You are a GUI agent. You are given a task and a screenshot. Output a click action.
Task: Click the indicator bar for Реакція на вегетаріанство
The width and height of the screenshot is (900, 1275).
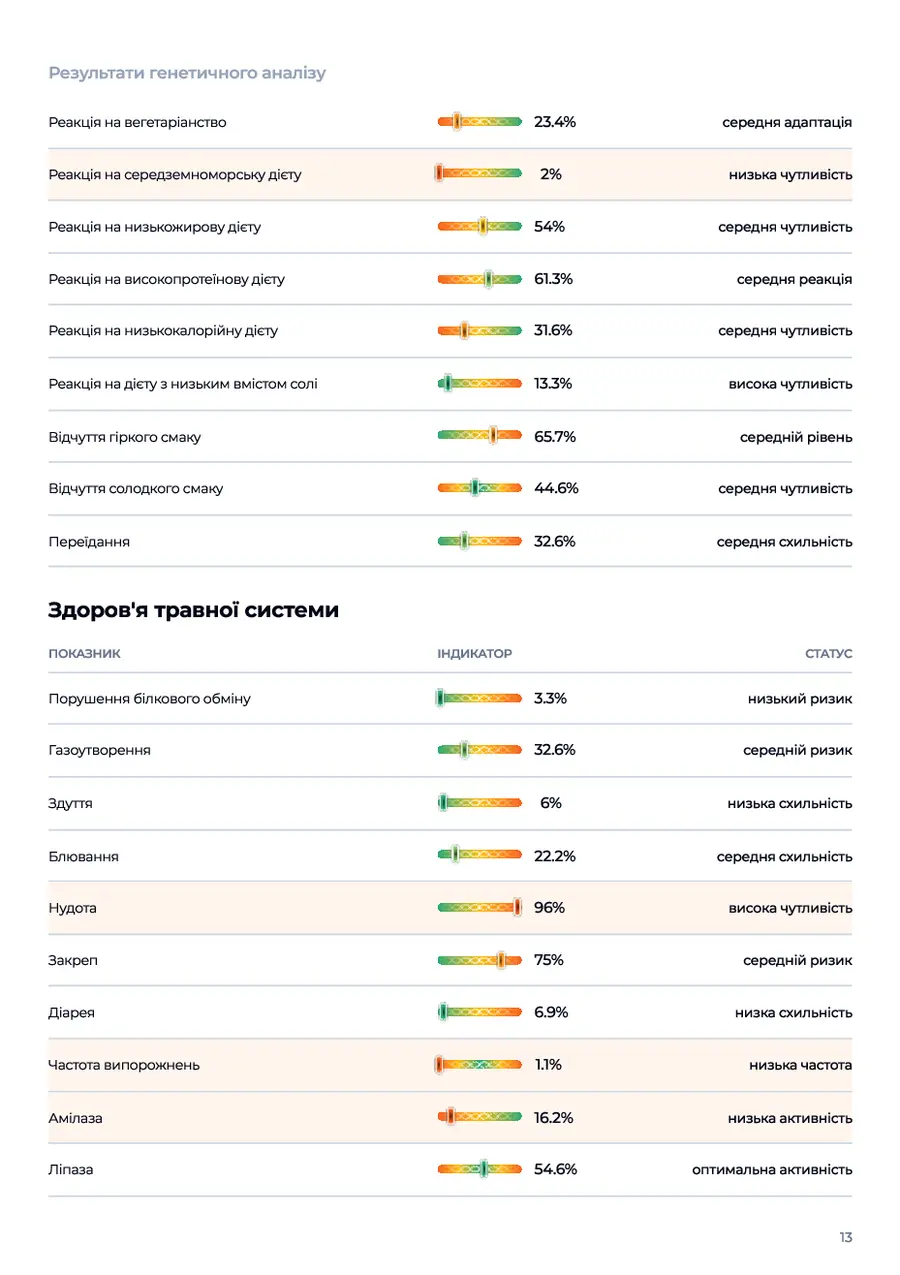pyautogui.click(x=480, y=122)
